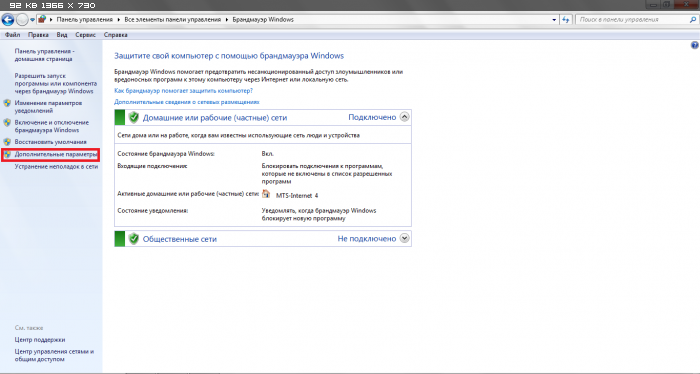Open the "Правка" menu
Viewport: 700px width, 374px height.
(38, 35)
